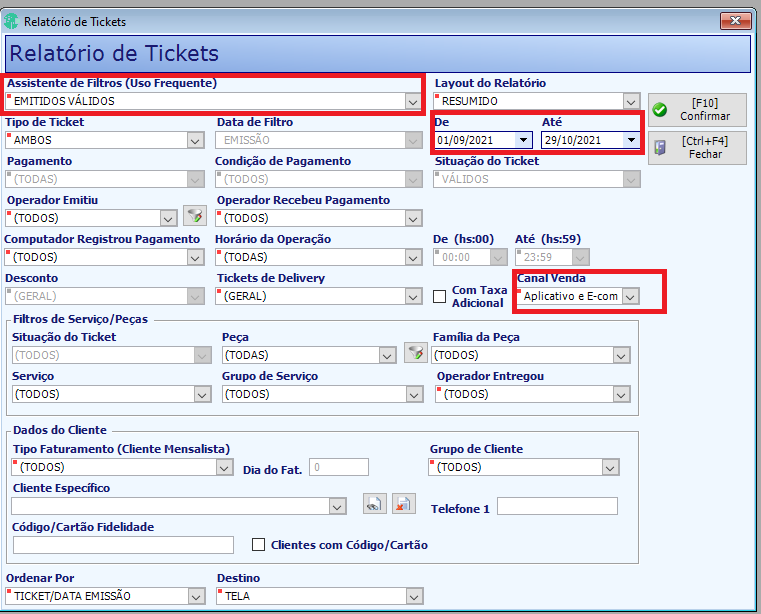The width and height of the screenshot is (761, 614).
Task: Click the app icon in title bar
Action: click(11, 21)
